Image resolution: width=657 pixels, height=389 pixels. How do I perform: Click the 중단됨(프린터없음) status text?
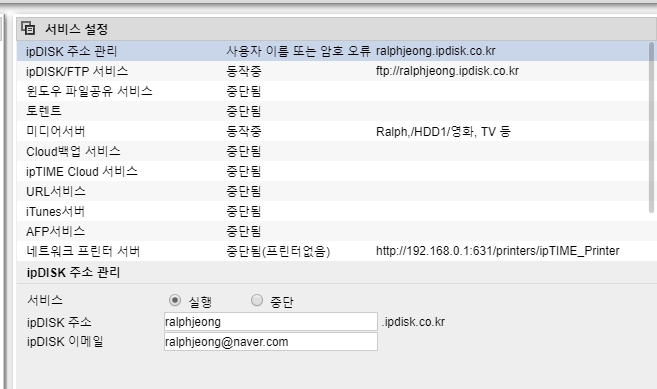[278, 251]
